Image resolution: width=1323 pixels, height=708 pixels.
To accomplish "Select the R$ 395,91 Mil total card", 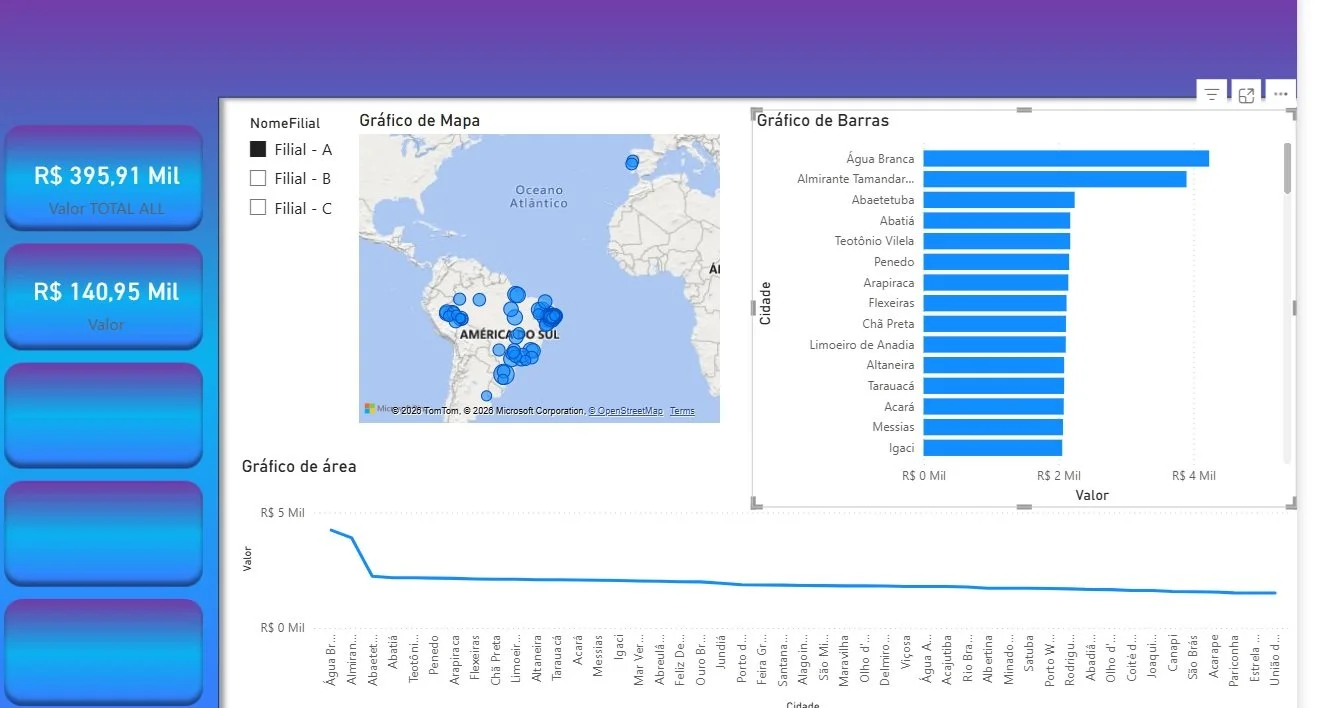I will click(x=105, y=178).
